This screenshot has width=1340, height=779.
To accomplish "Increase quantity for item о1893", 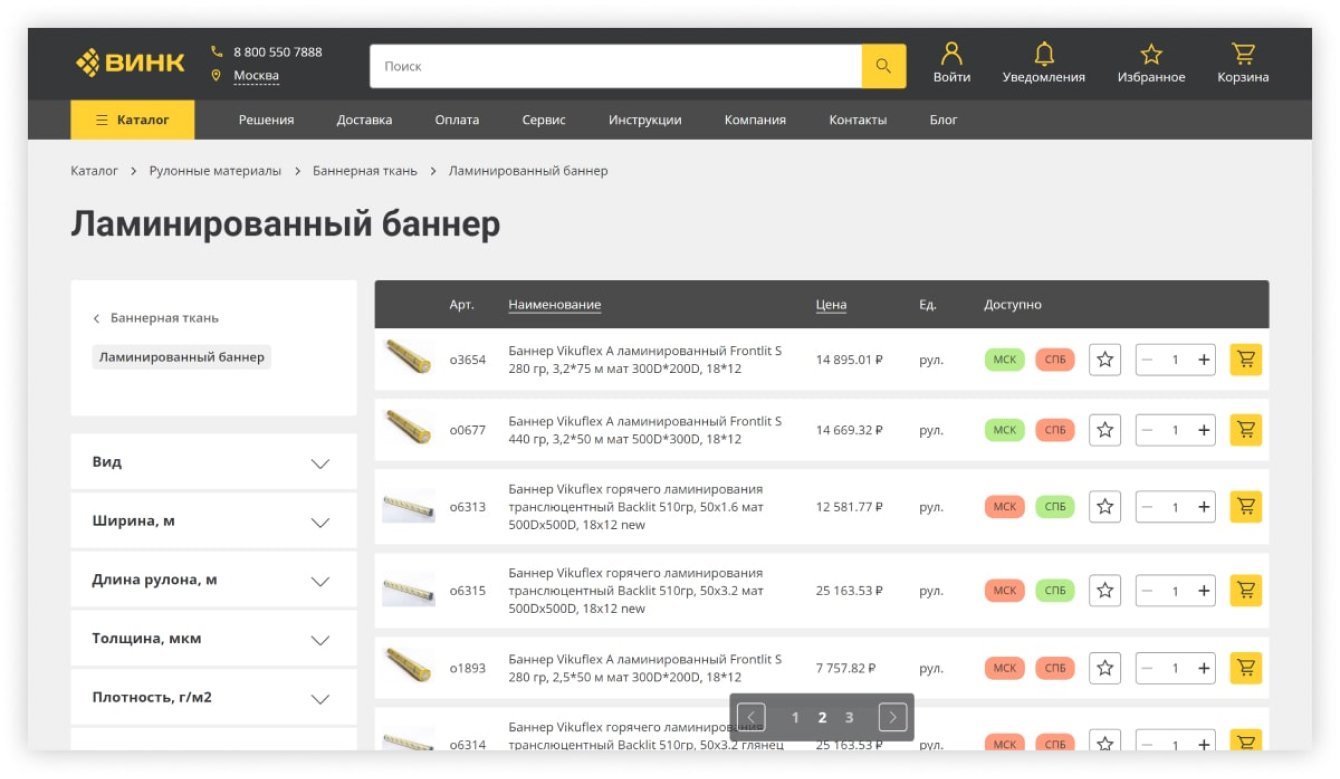I will [x=1204, y=669].
